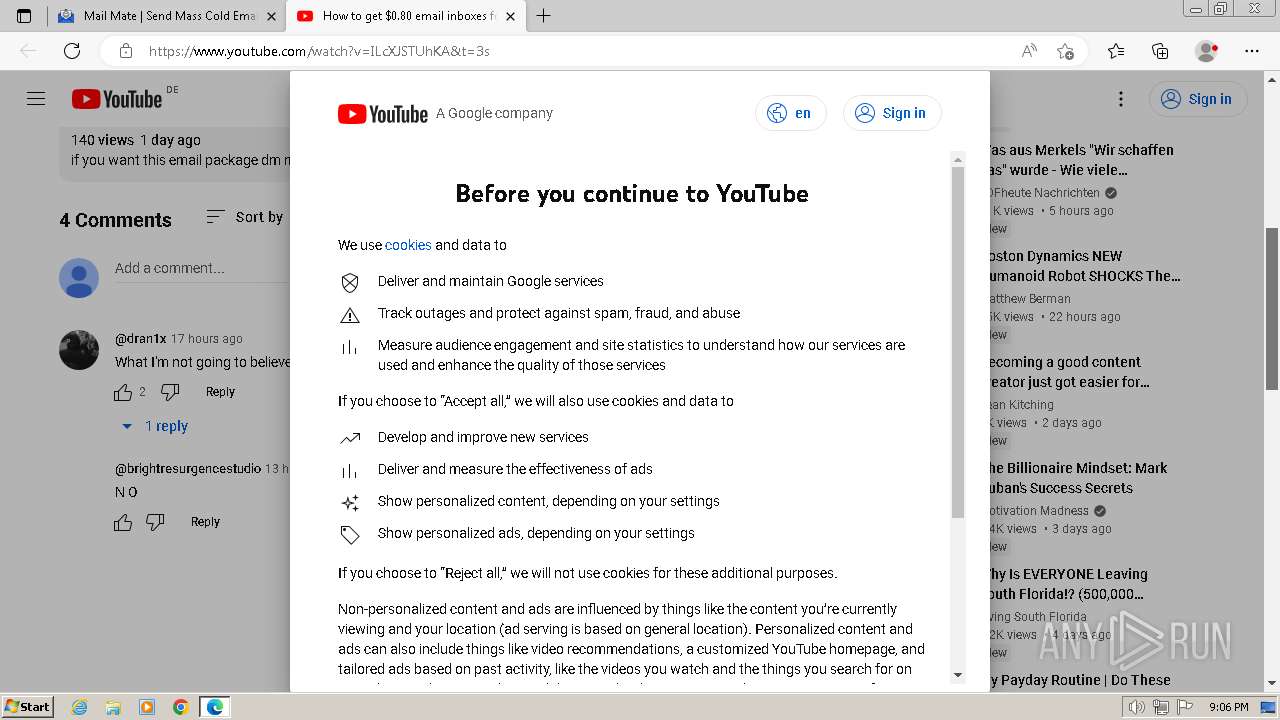Expand the 1 reply thread
1280x720 pixels.
[155, 426]
